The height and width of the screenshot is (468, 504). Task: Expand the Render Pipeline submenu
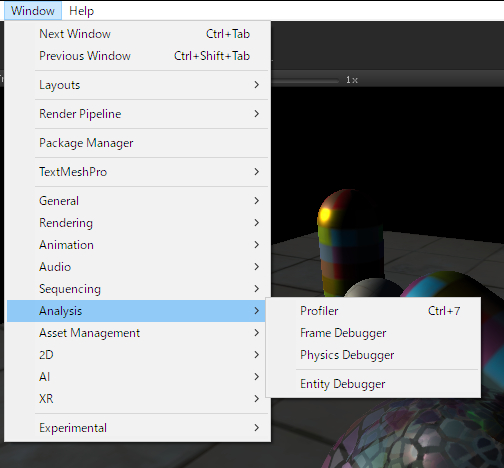click(137, 114)
